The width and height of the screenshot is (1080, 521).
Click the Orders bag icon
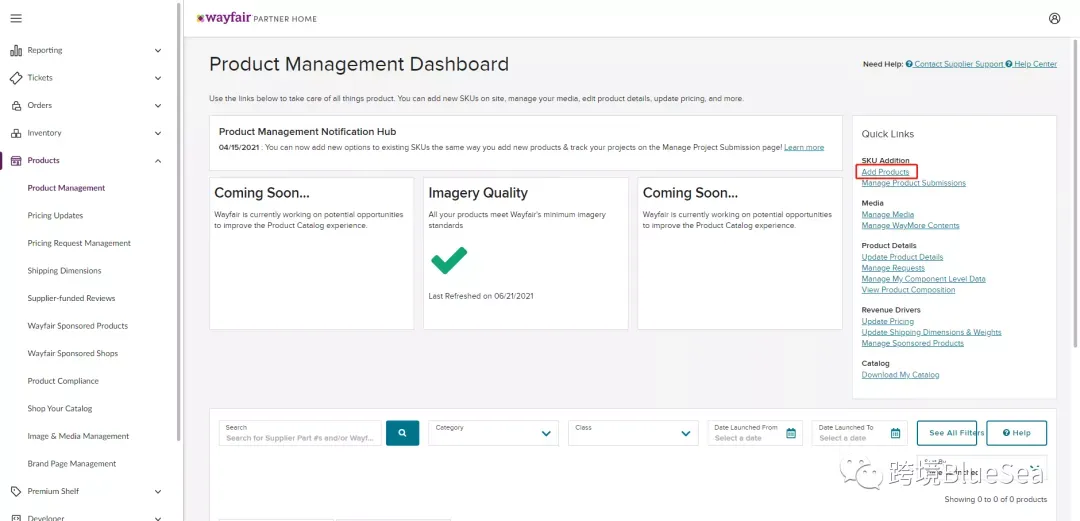point(16,105)
